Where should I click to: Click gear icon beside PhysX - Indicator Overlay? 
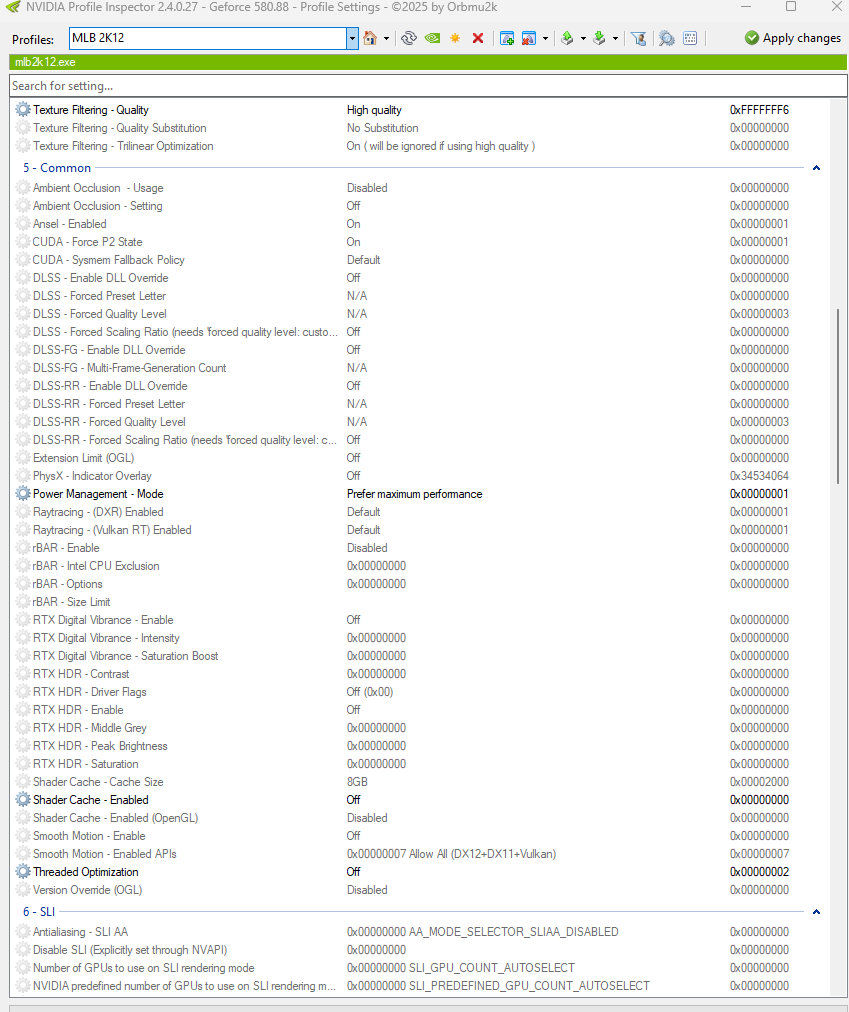point(23,476)
